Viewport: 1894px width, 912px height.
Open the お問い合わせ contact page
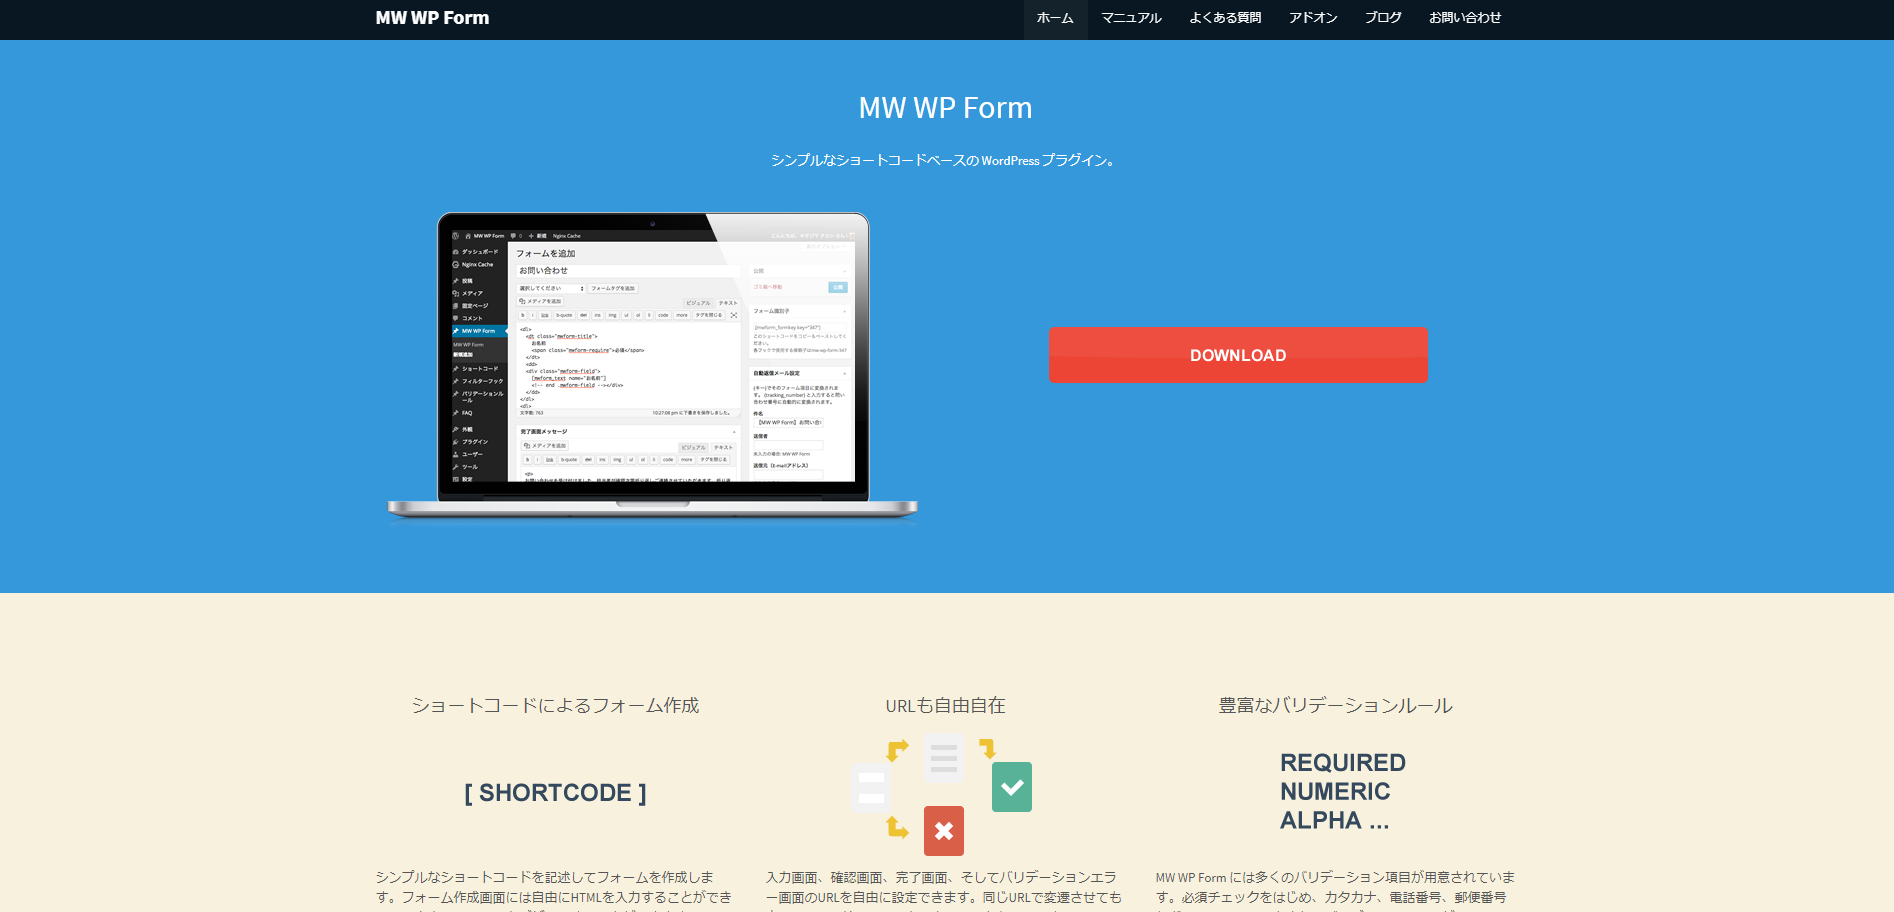[1465, 19]
